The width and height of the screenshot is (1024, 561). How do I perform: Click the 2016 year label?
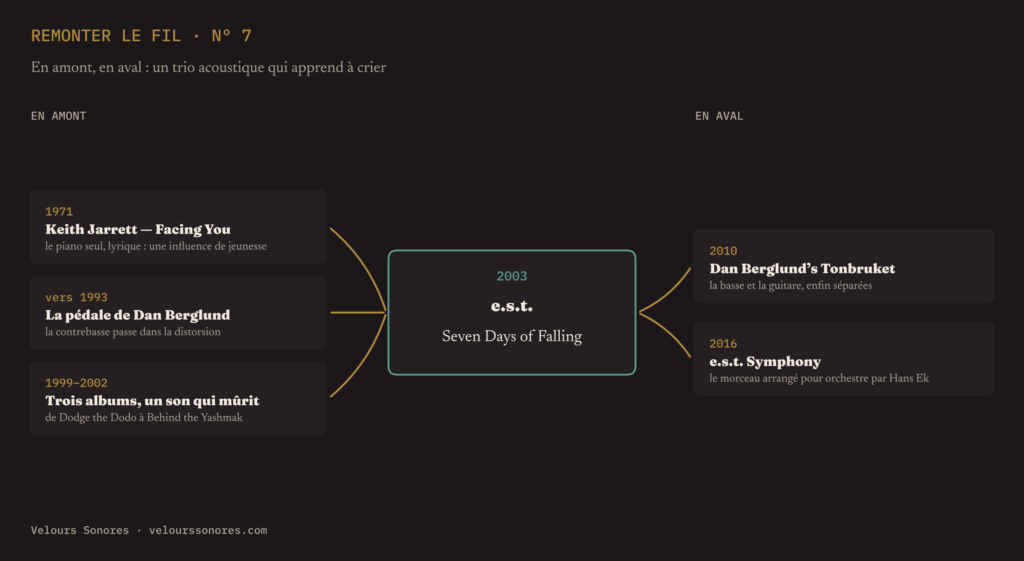click(x=723, y=344)
